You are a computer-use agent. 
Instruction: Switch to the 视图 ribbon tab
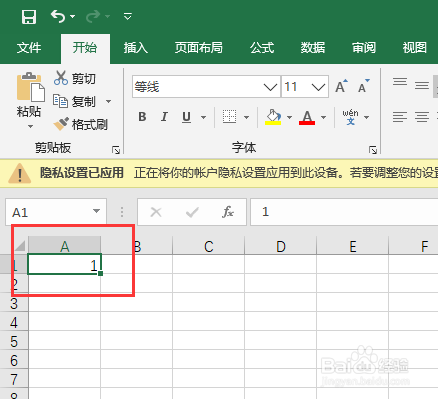pos(414,48)
